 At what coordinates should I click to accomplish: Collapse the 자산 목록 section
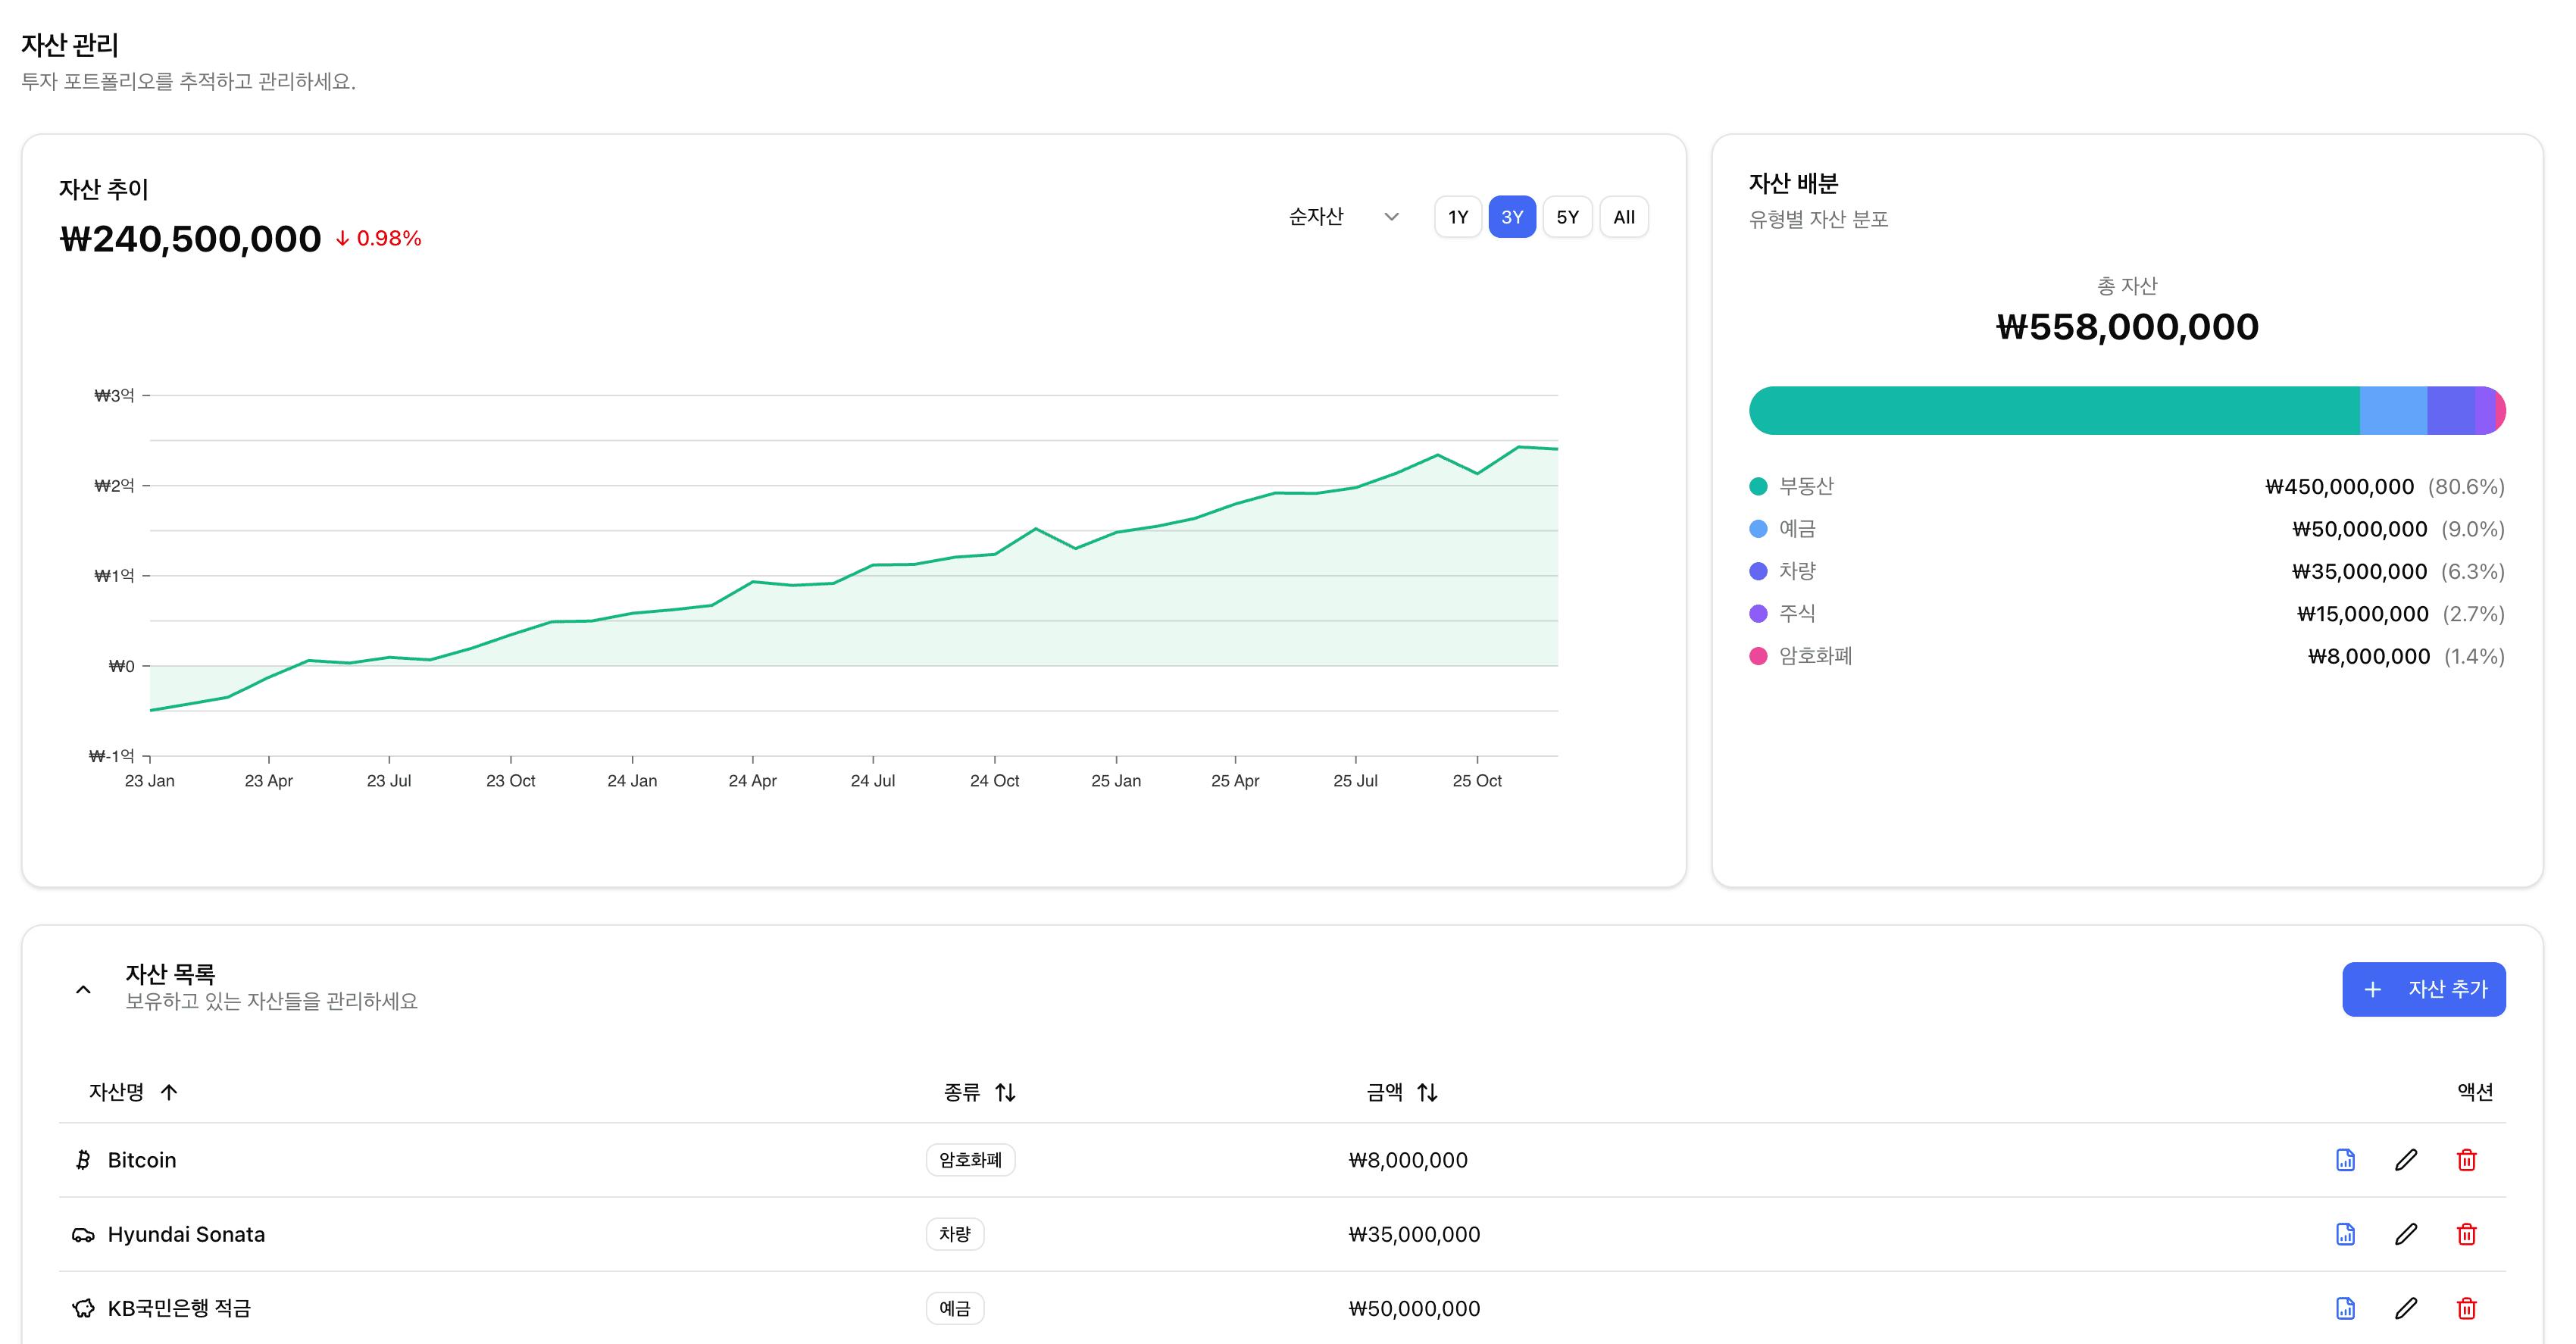[x=84, y=989]
